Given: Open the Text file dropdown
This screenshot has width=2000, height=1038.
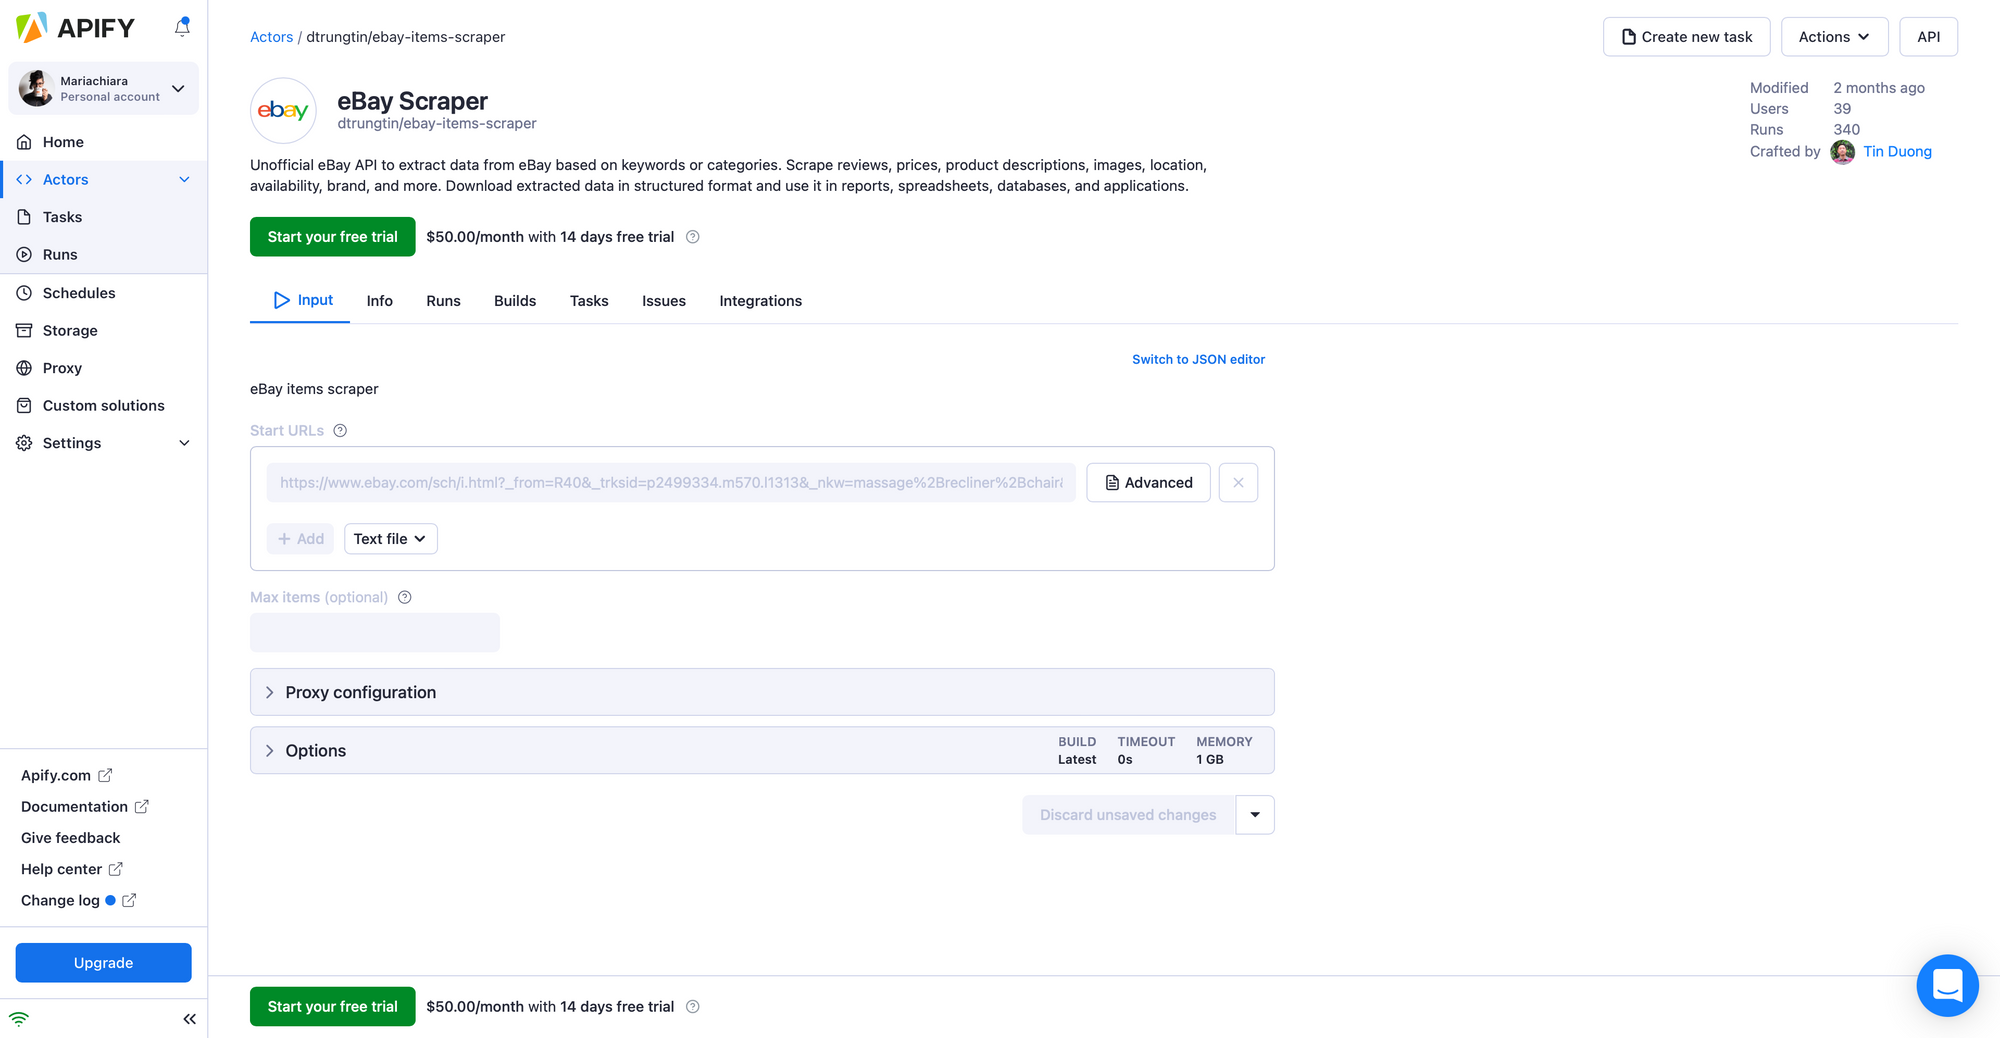Looking at the screenshot, I should coord(391,539).
